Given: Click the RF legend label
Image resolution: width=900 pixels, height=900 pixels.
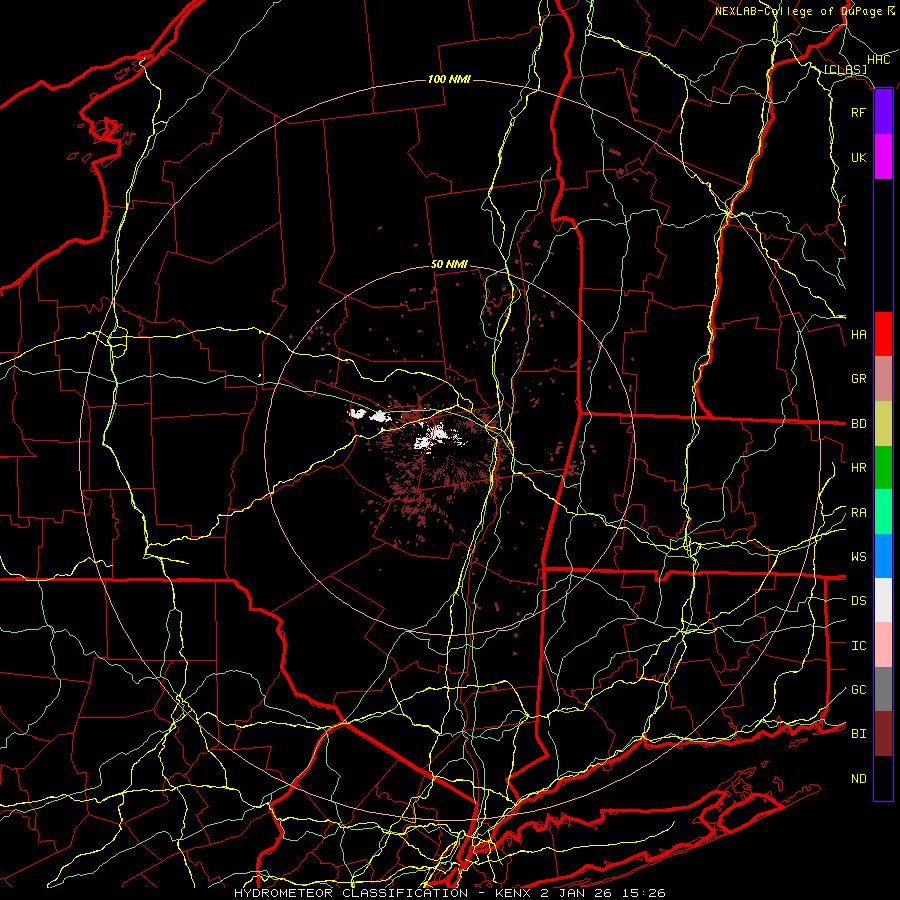Looking at the screenshot, I should tap(858, 112).
